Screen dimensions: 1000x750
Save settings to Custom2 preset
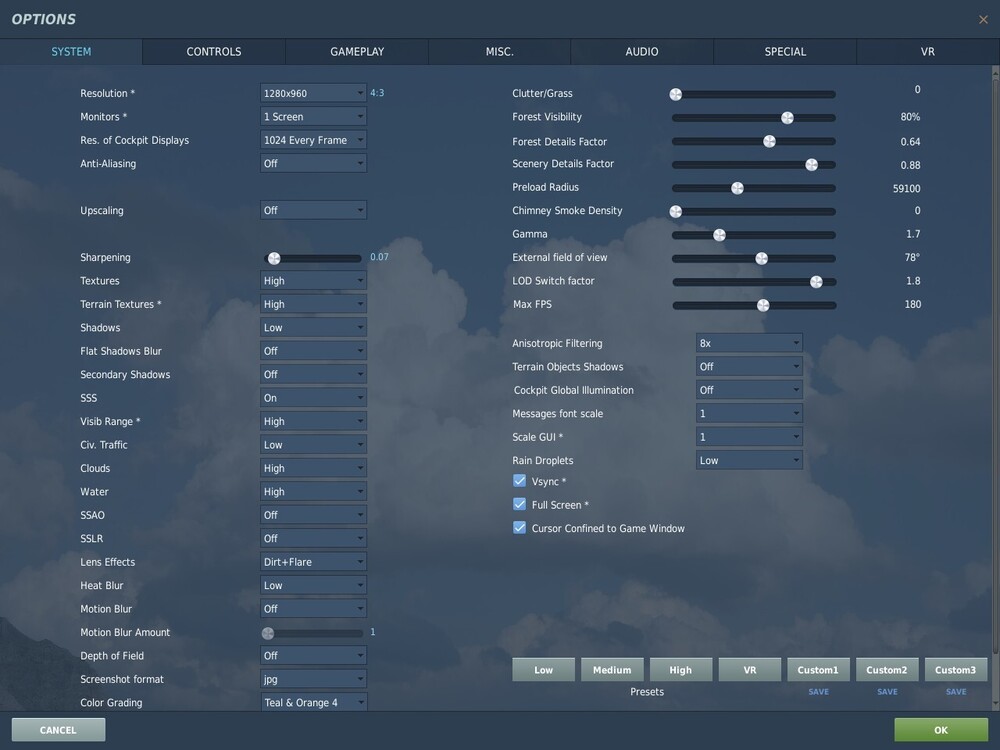[x=887, y=692]
